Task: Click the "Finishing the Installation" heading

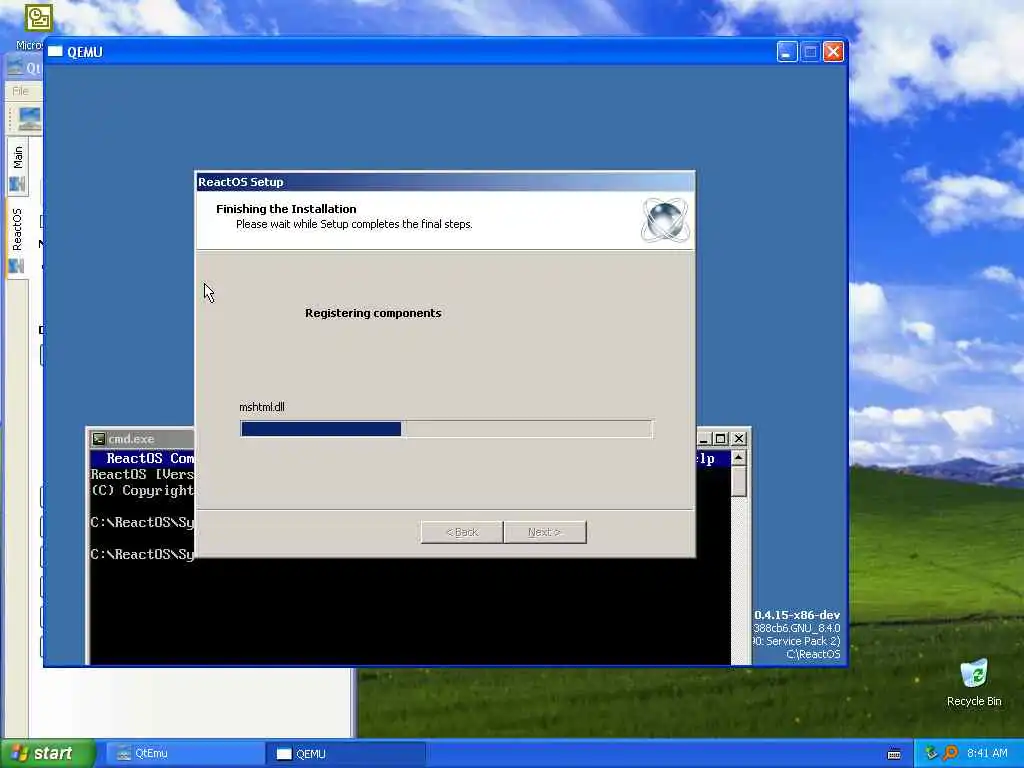Action: click(x=286, y=209)
